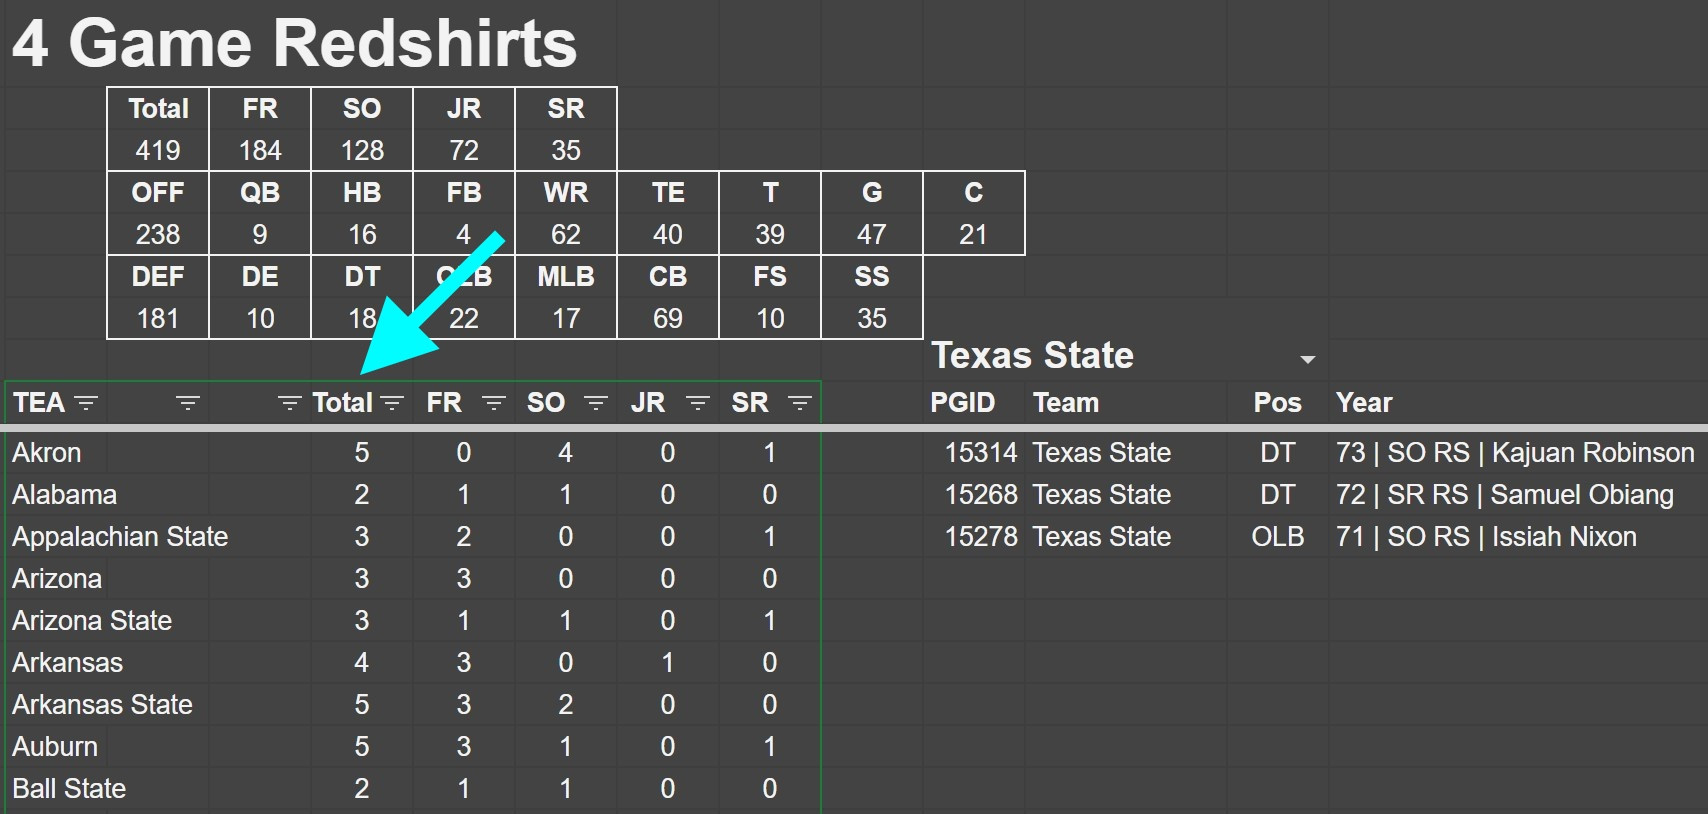Click filter icon immediately left of Total header
The image size is (1708, 814).
click(289, 403)
